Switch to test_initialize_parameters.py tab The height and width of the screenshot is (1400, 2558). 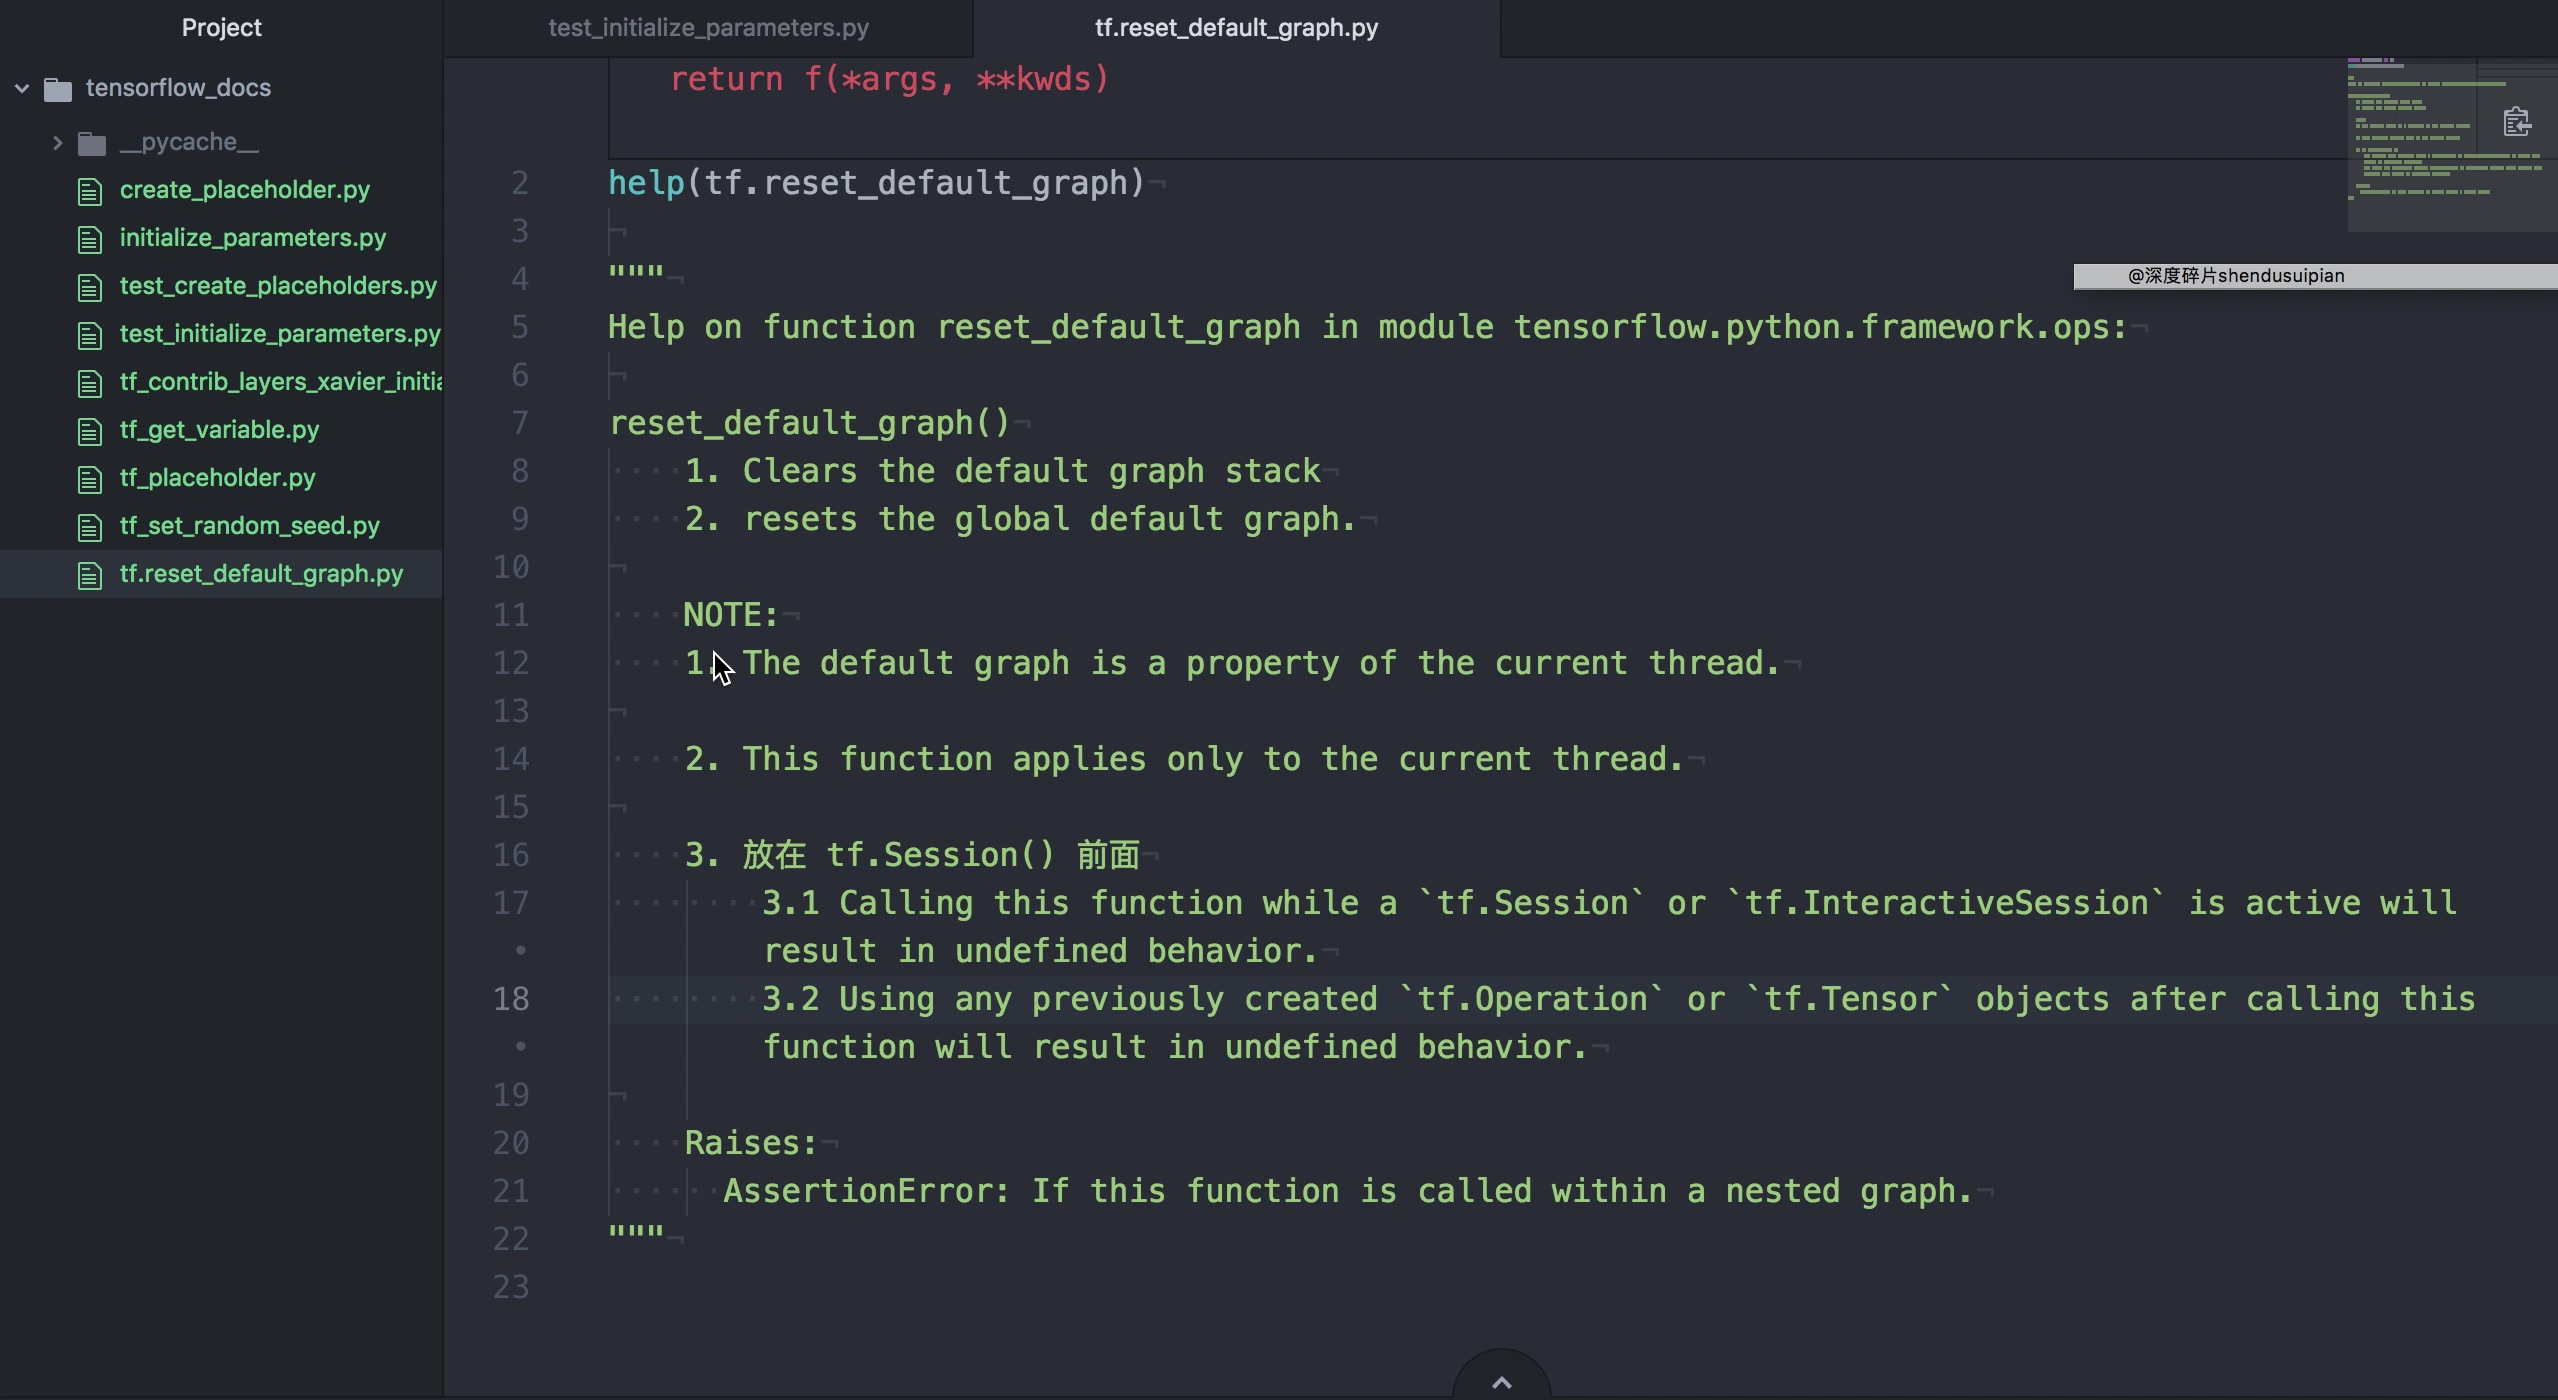(x=708, y=28)
